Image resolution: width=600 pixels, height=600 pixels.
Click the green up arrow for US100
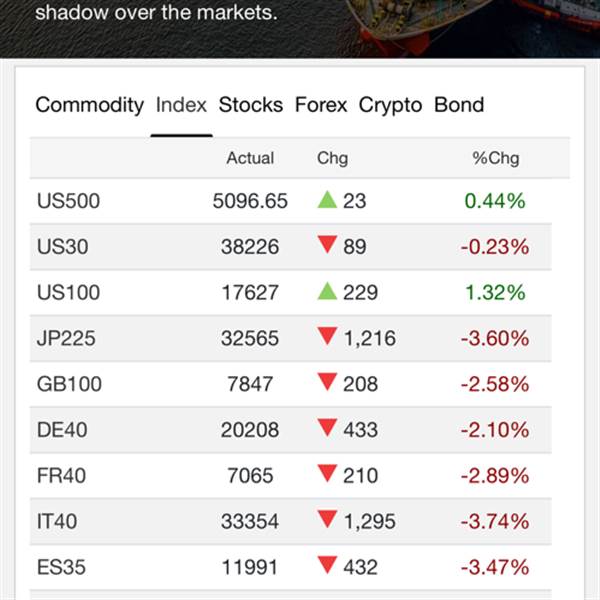(x=327, y=291)
